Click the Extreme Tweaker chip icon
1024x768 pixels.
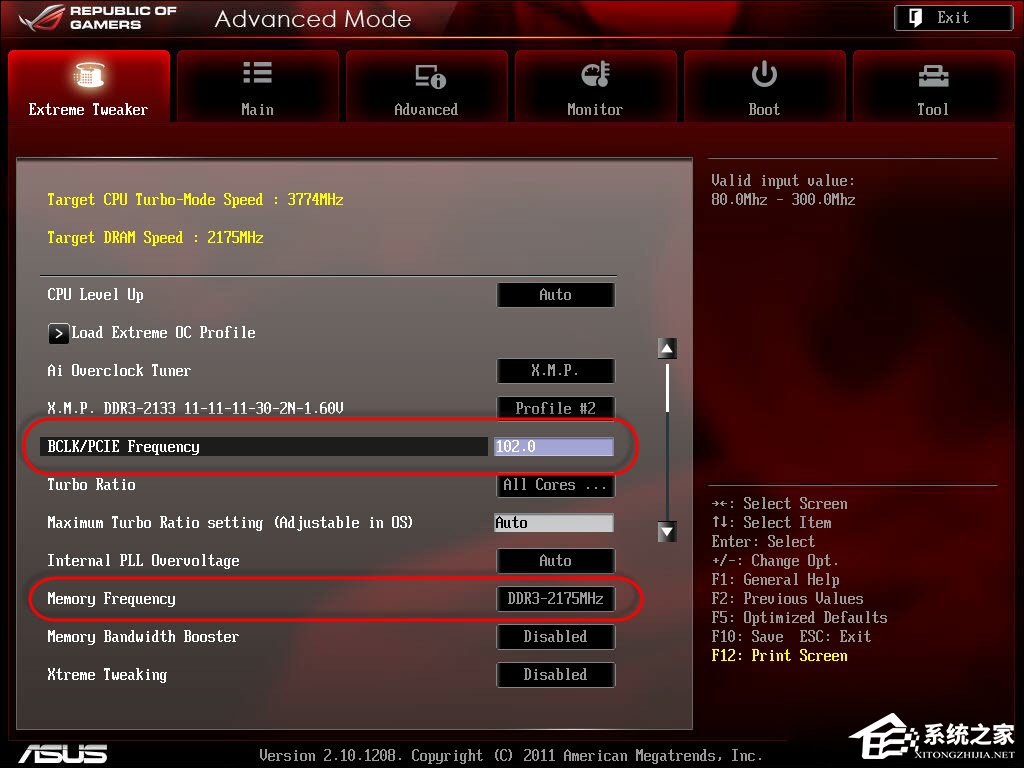89,74
